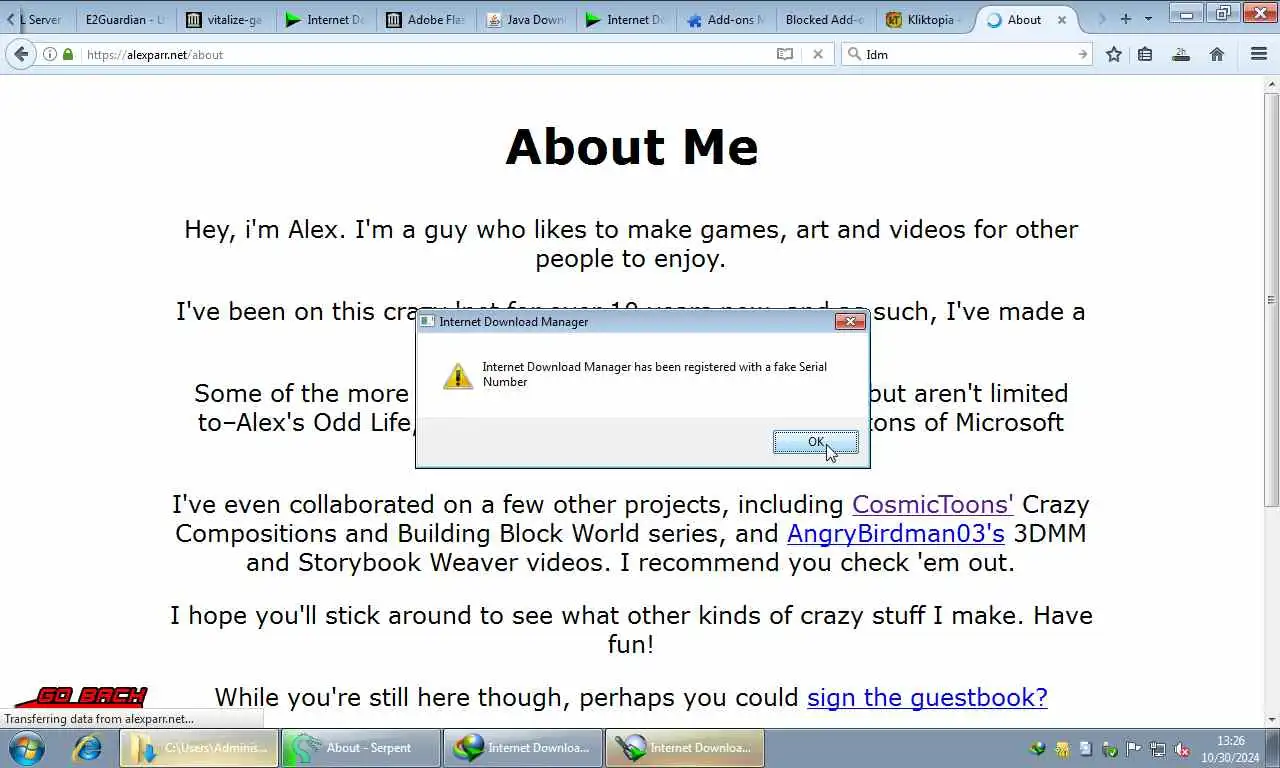Switch to the E2Guardian tab
1280x768 pixels.
point(125,19)
